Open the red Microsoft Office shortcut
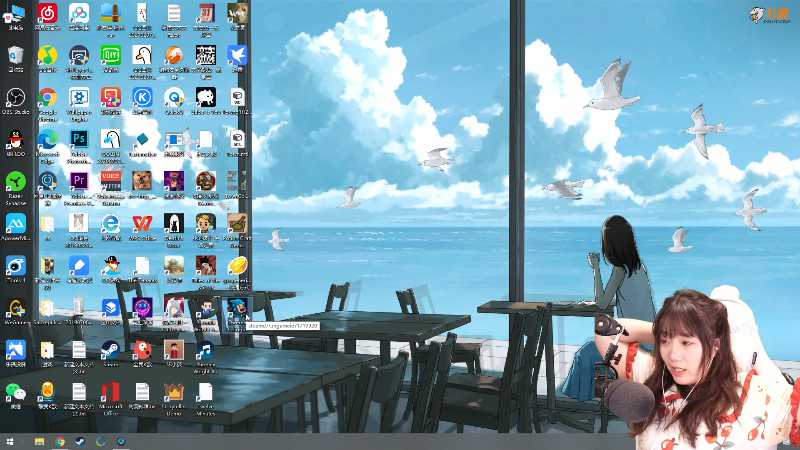 click(111, 392)
